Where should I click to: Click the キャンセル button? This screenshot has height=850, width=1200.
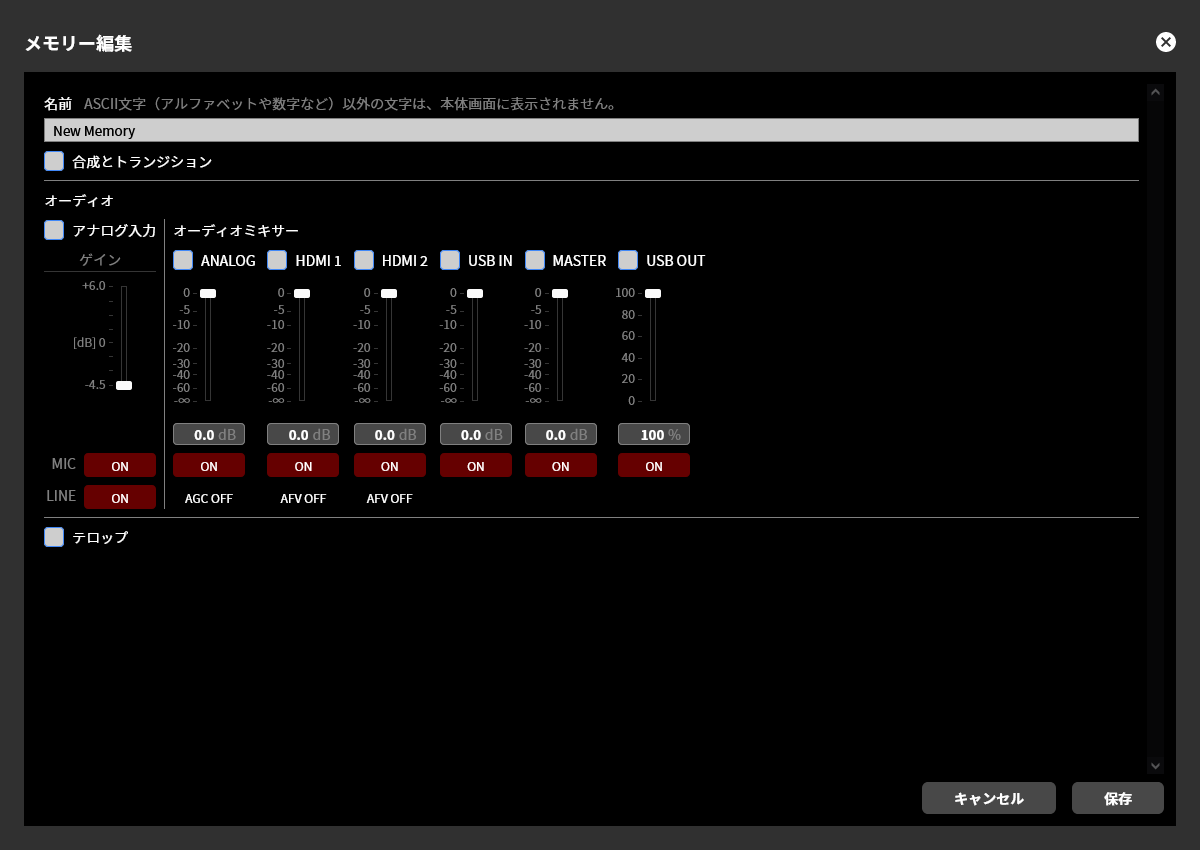click(989, 798)
